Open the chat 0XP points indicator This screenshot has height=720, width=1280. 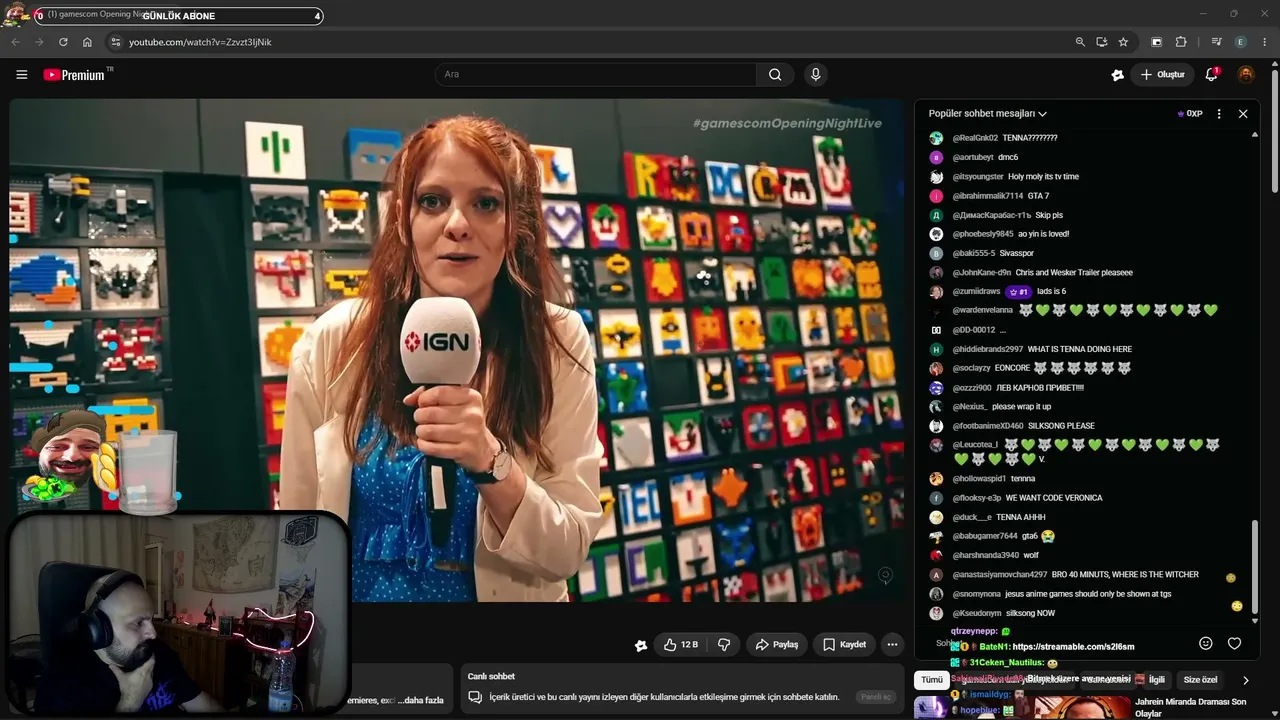[1190, 114]
